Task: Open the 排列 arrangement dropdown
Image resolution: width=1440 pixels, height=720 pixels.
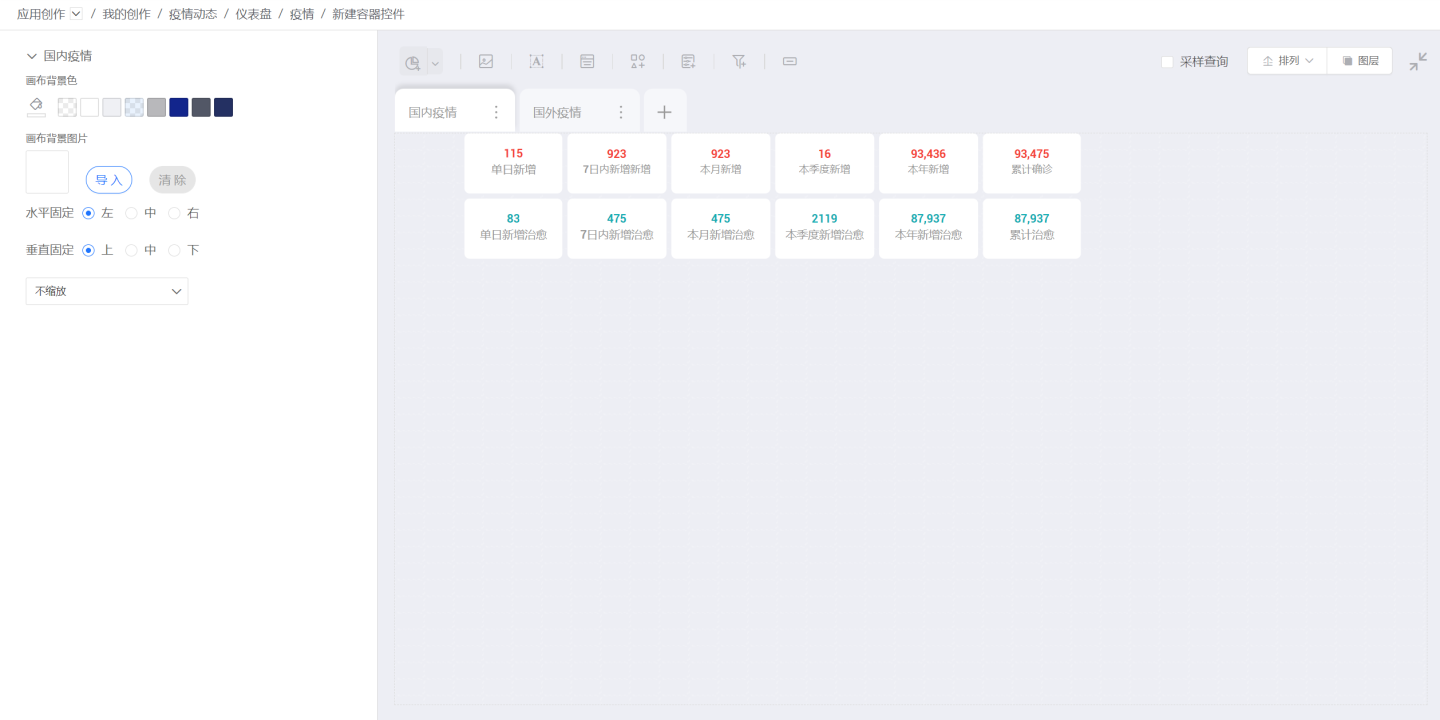Action: point(1287,61)
